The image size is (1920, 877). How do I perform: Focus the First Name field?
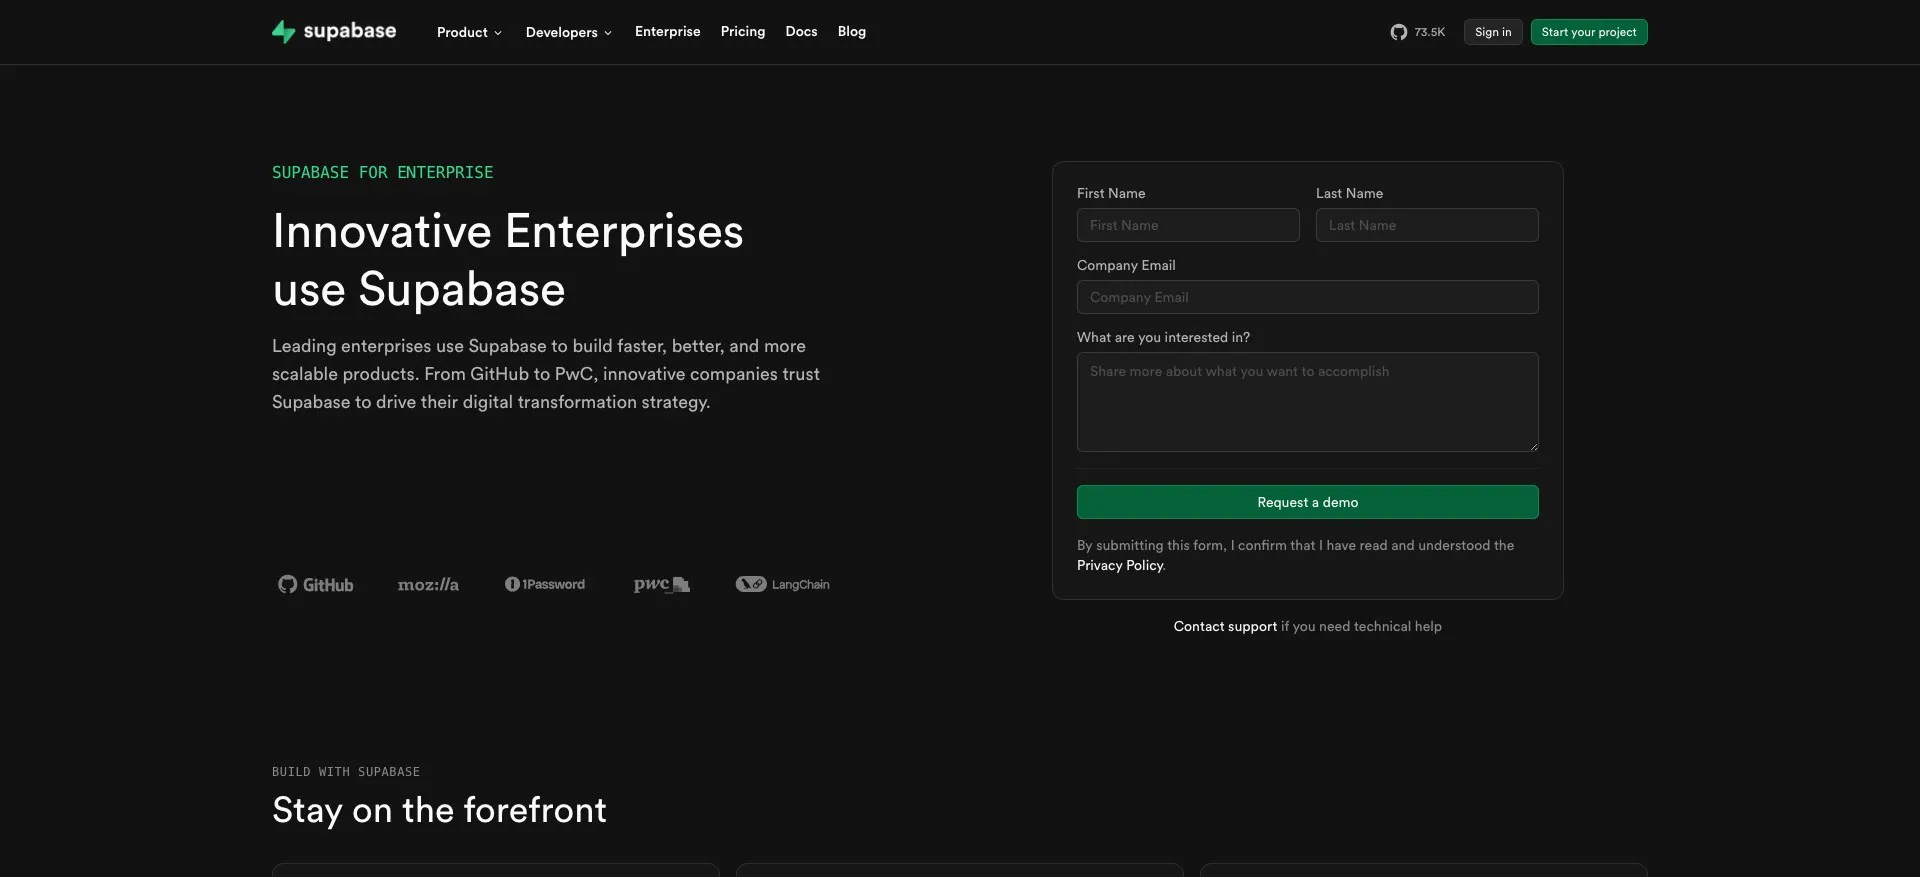click(1188, 225)
